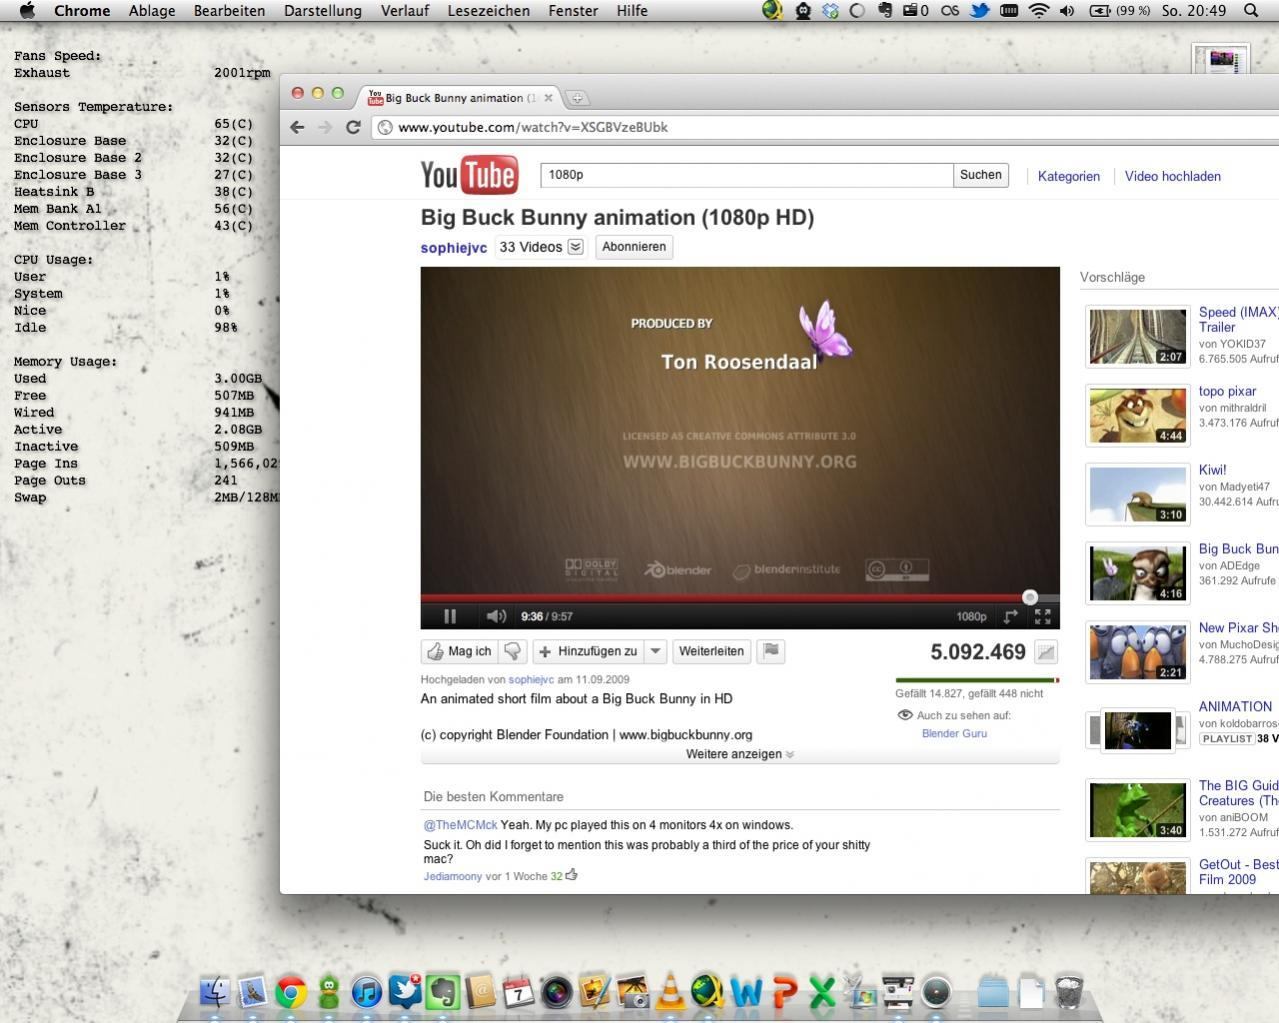Open Spotlight search magnifier in menu bar
The width and height of the screenshot is (1279, 1023).
pyautogui.click(x=1251, y=11)
